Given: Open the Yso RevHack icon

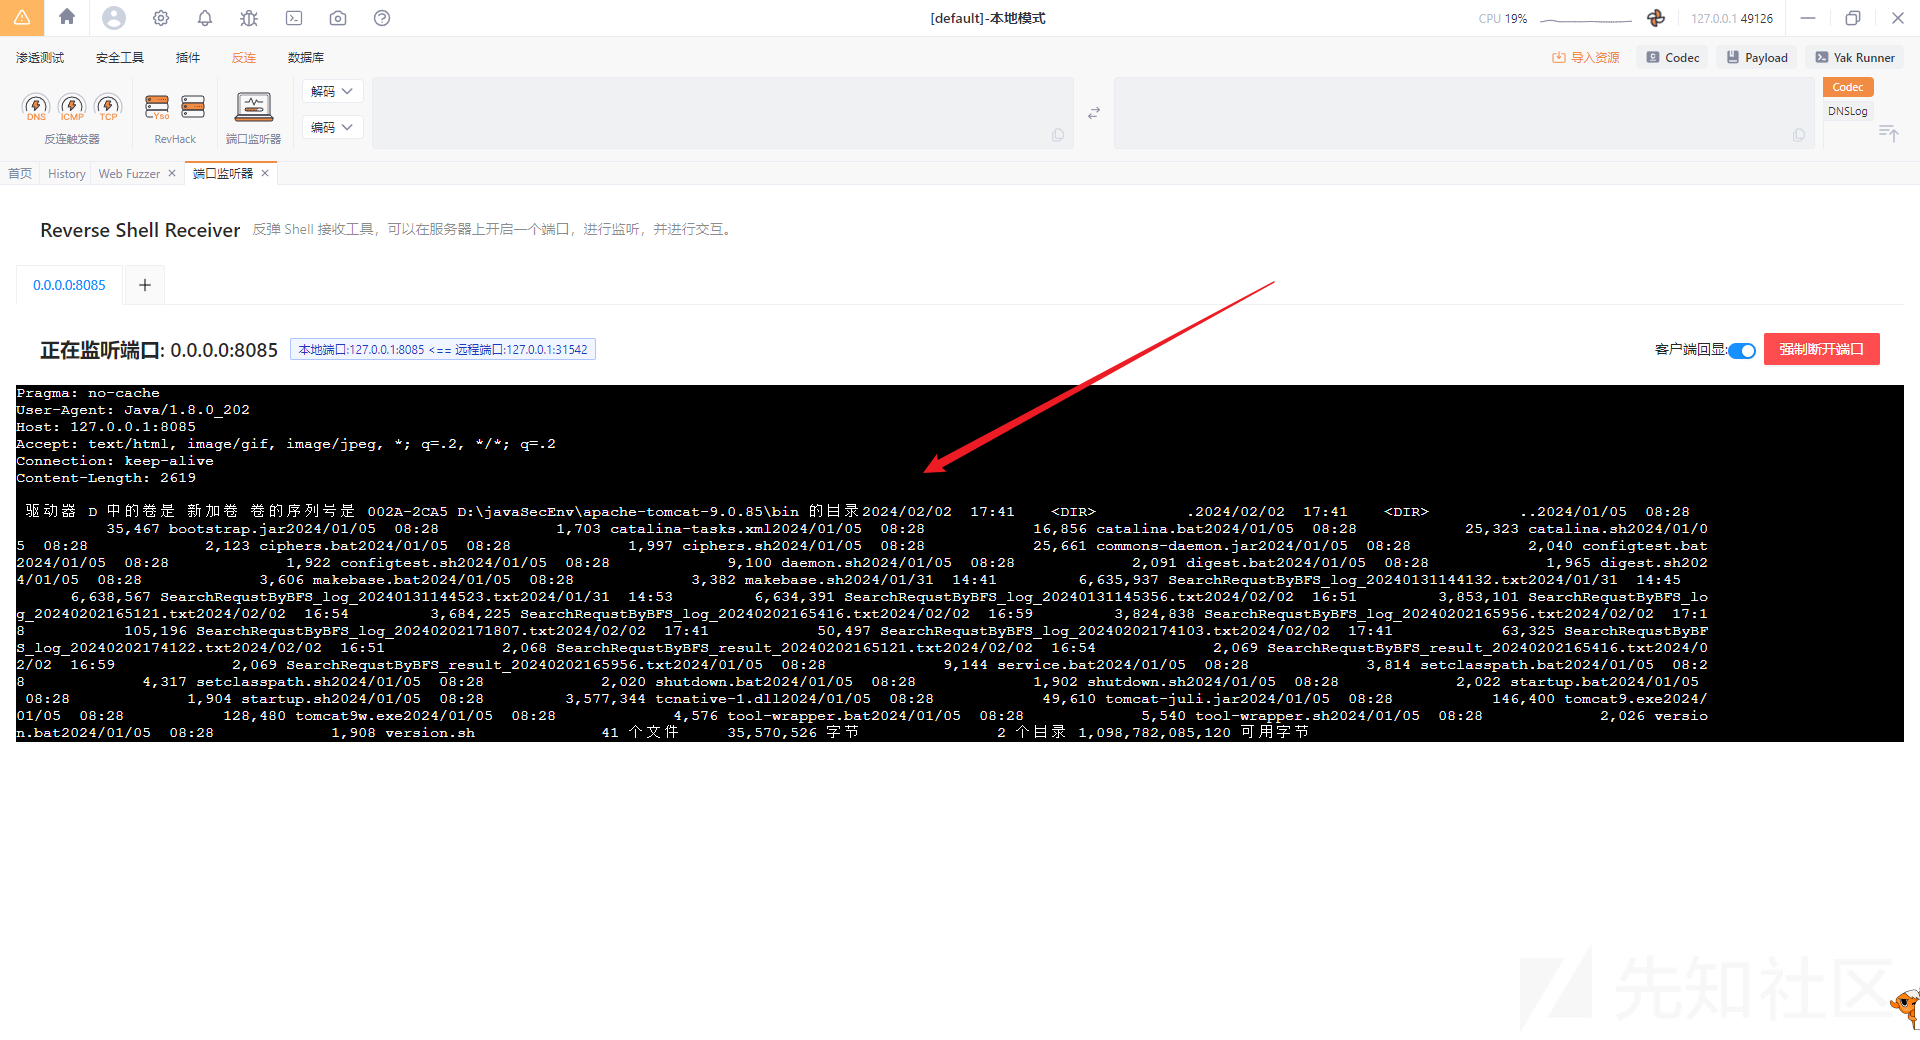Looking at the screenshot, I should click(157, 107).
